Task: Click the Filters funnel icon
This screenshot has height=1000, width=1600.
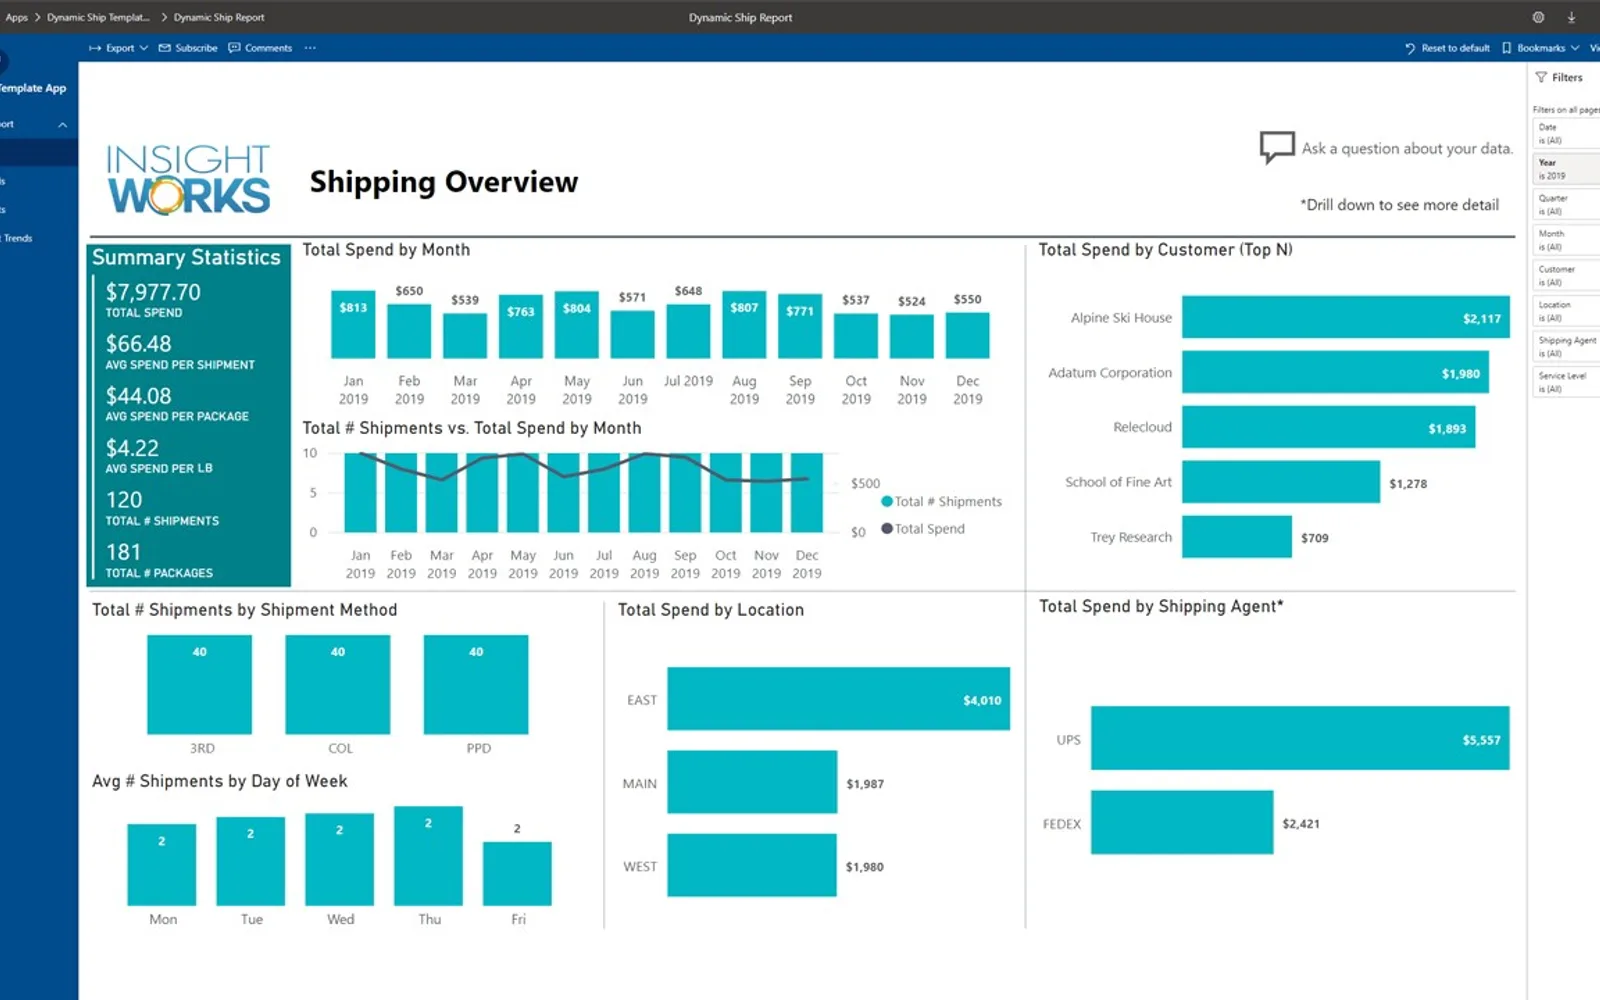Action: tap(1541, 77)
